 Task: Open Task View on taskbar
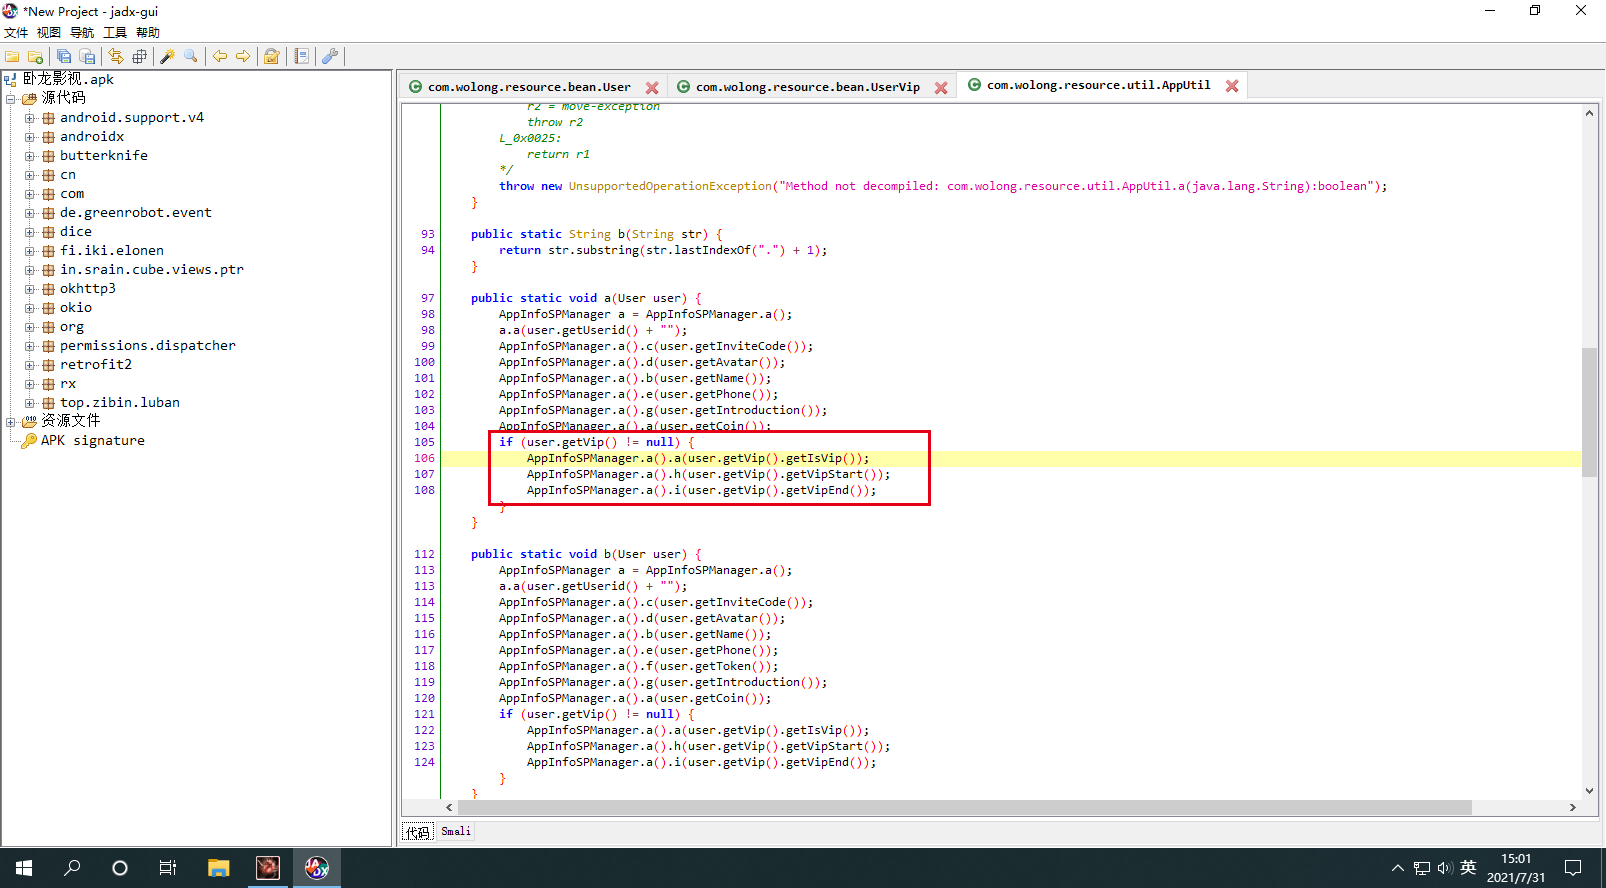click(x=168, y=868)
